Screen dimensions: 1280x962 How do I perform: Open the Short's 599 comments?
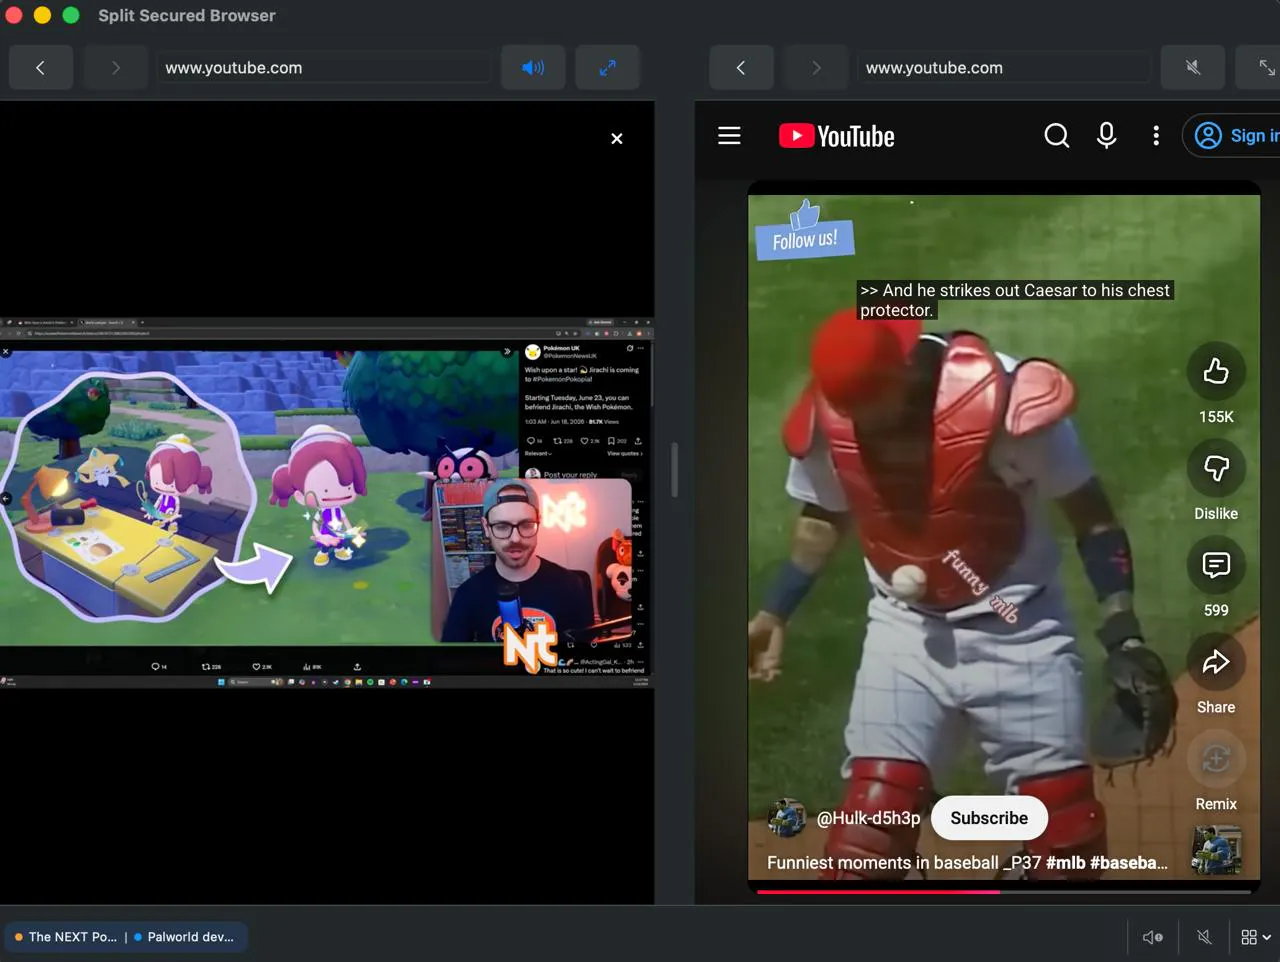tap(1216, 565)
